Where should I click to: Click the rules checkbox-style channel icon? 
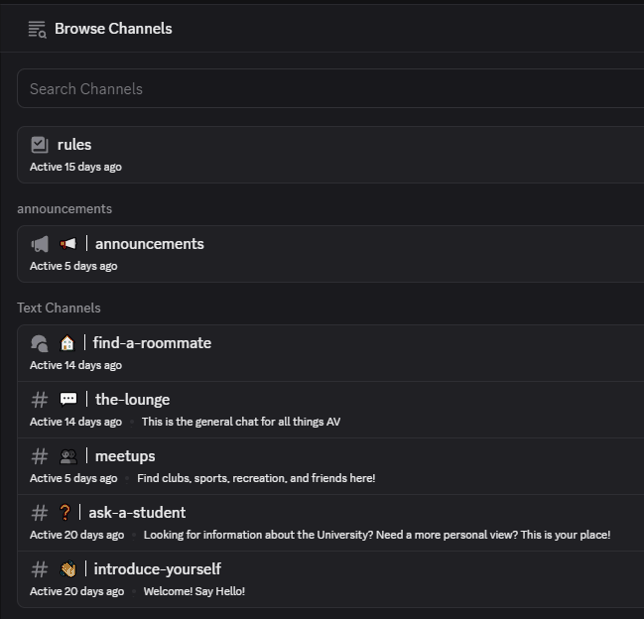[x=39, y=145]
